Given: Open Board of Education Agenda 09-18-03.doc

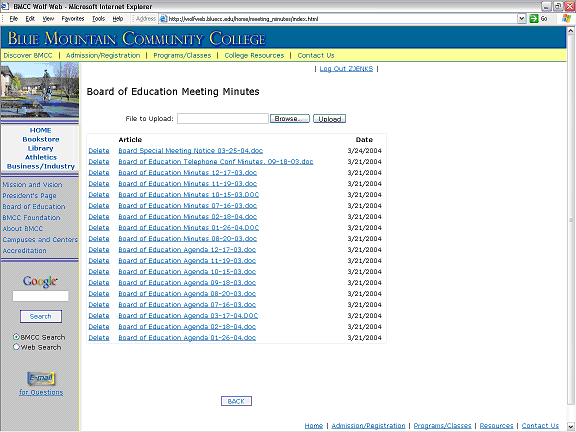Looking at the screenshot, I should pyautogui.click(x=187, y=283).
